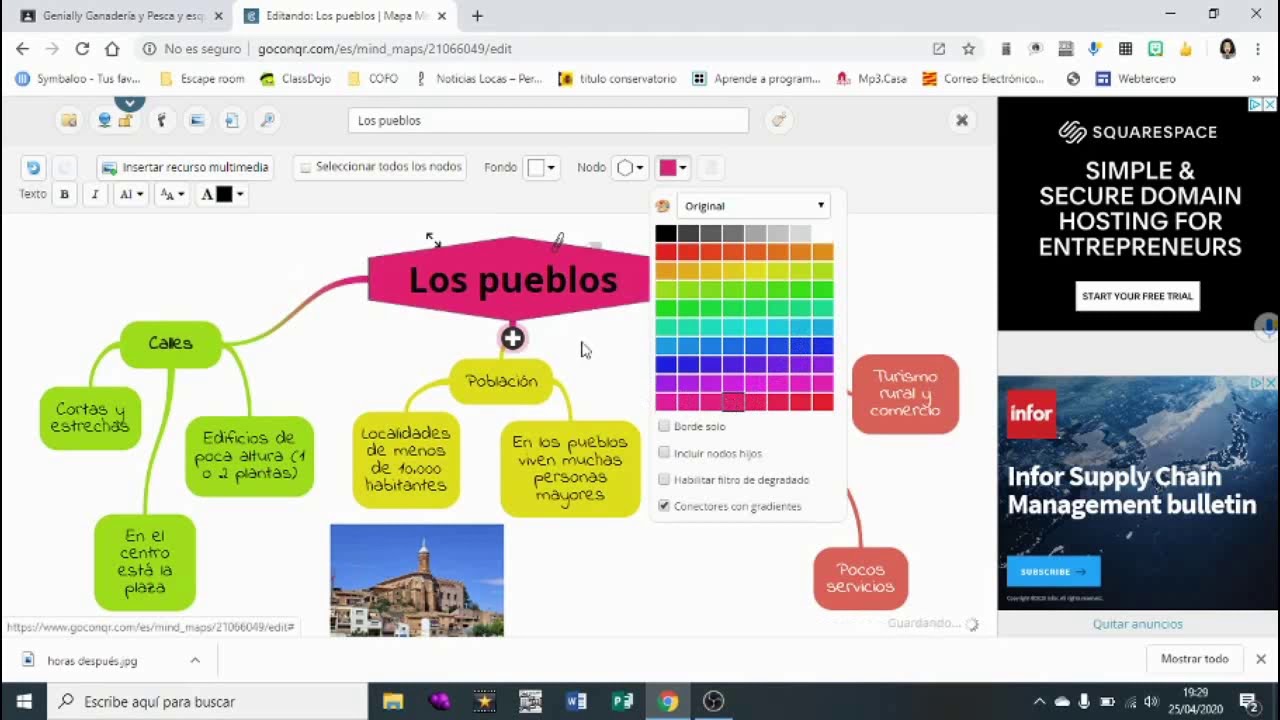Click the Los pueblos title input field

tap(548, 120)
